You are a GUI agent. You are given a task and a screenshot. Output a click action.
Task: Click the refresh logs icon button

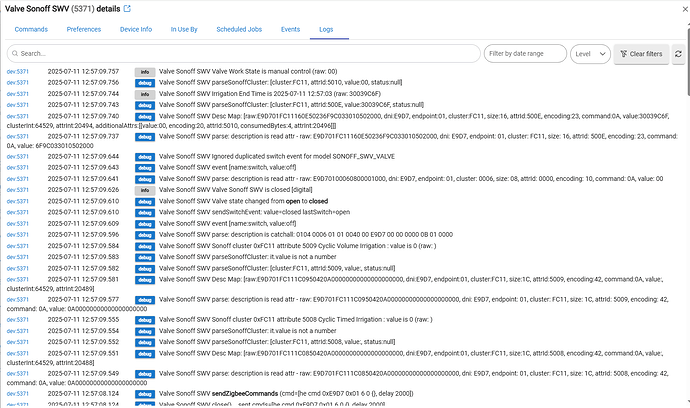click(678, 54)
